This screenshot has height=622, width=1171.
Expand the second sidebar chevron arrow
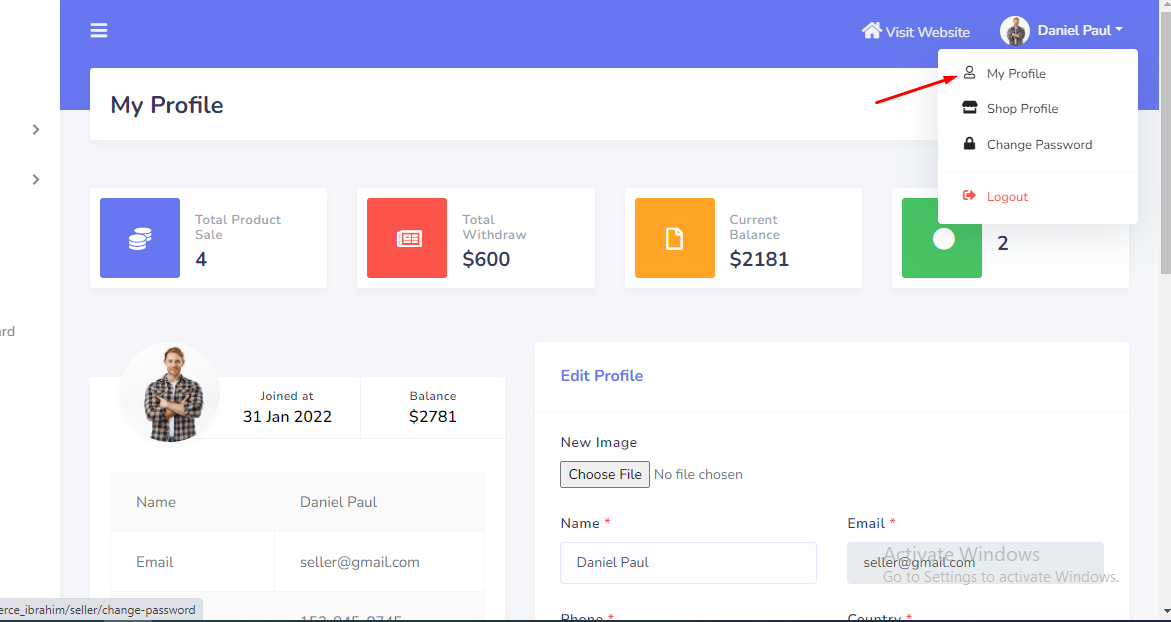point(36,179)
